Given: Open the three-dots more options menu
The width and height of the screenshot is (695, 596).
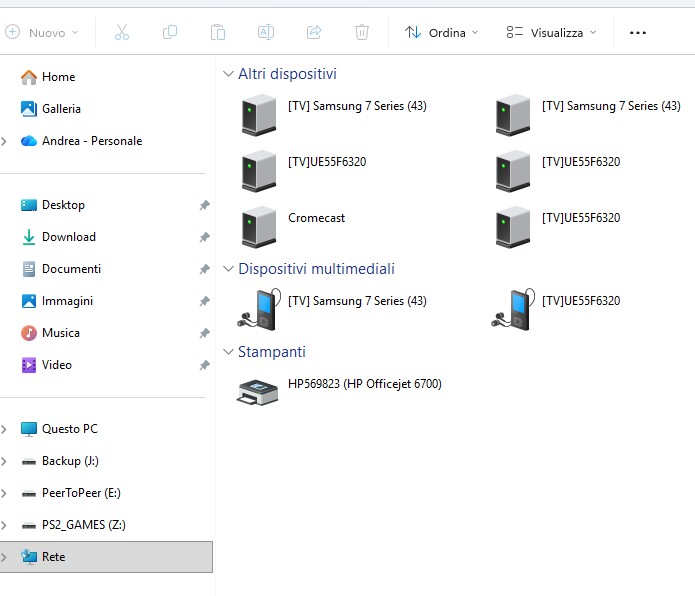Looking at the screenshot, I should point(637,33).
